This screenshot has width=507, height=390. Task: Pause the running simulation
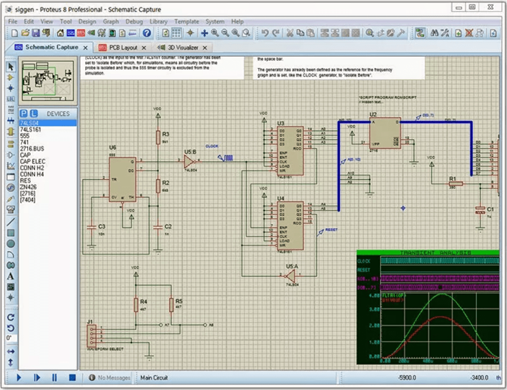tap(54, 378)
